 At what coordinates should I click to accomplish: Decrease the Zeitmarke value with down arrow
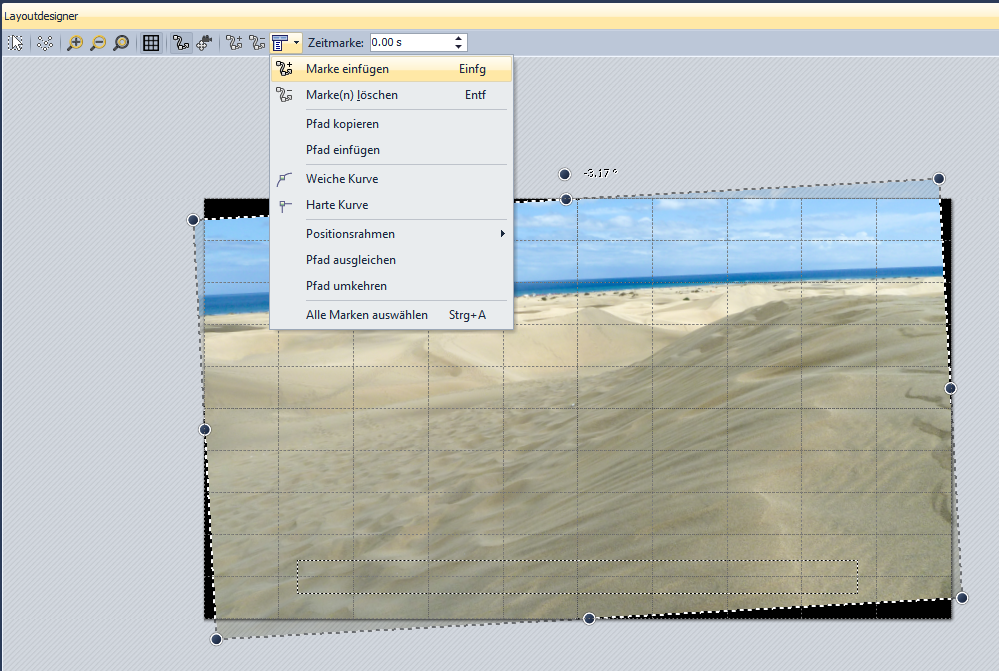pyautogui.click(x=459, y=47)
